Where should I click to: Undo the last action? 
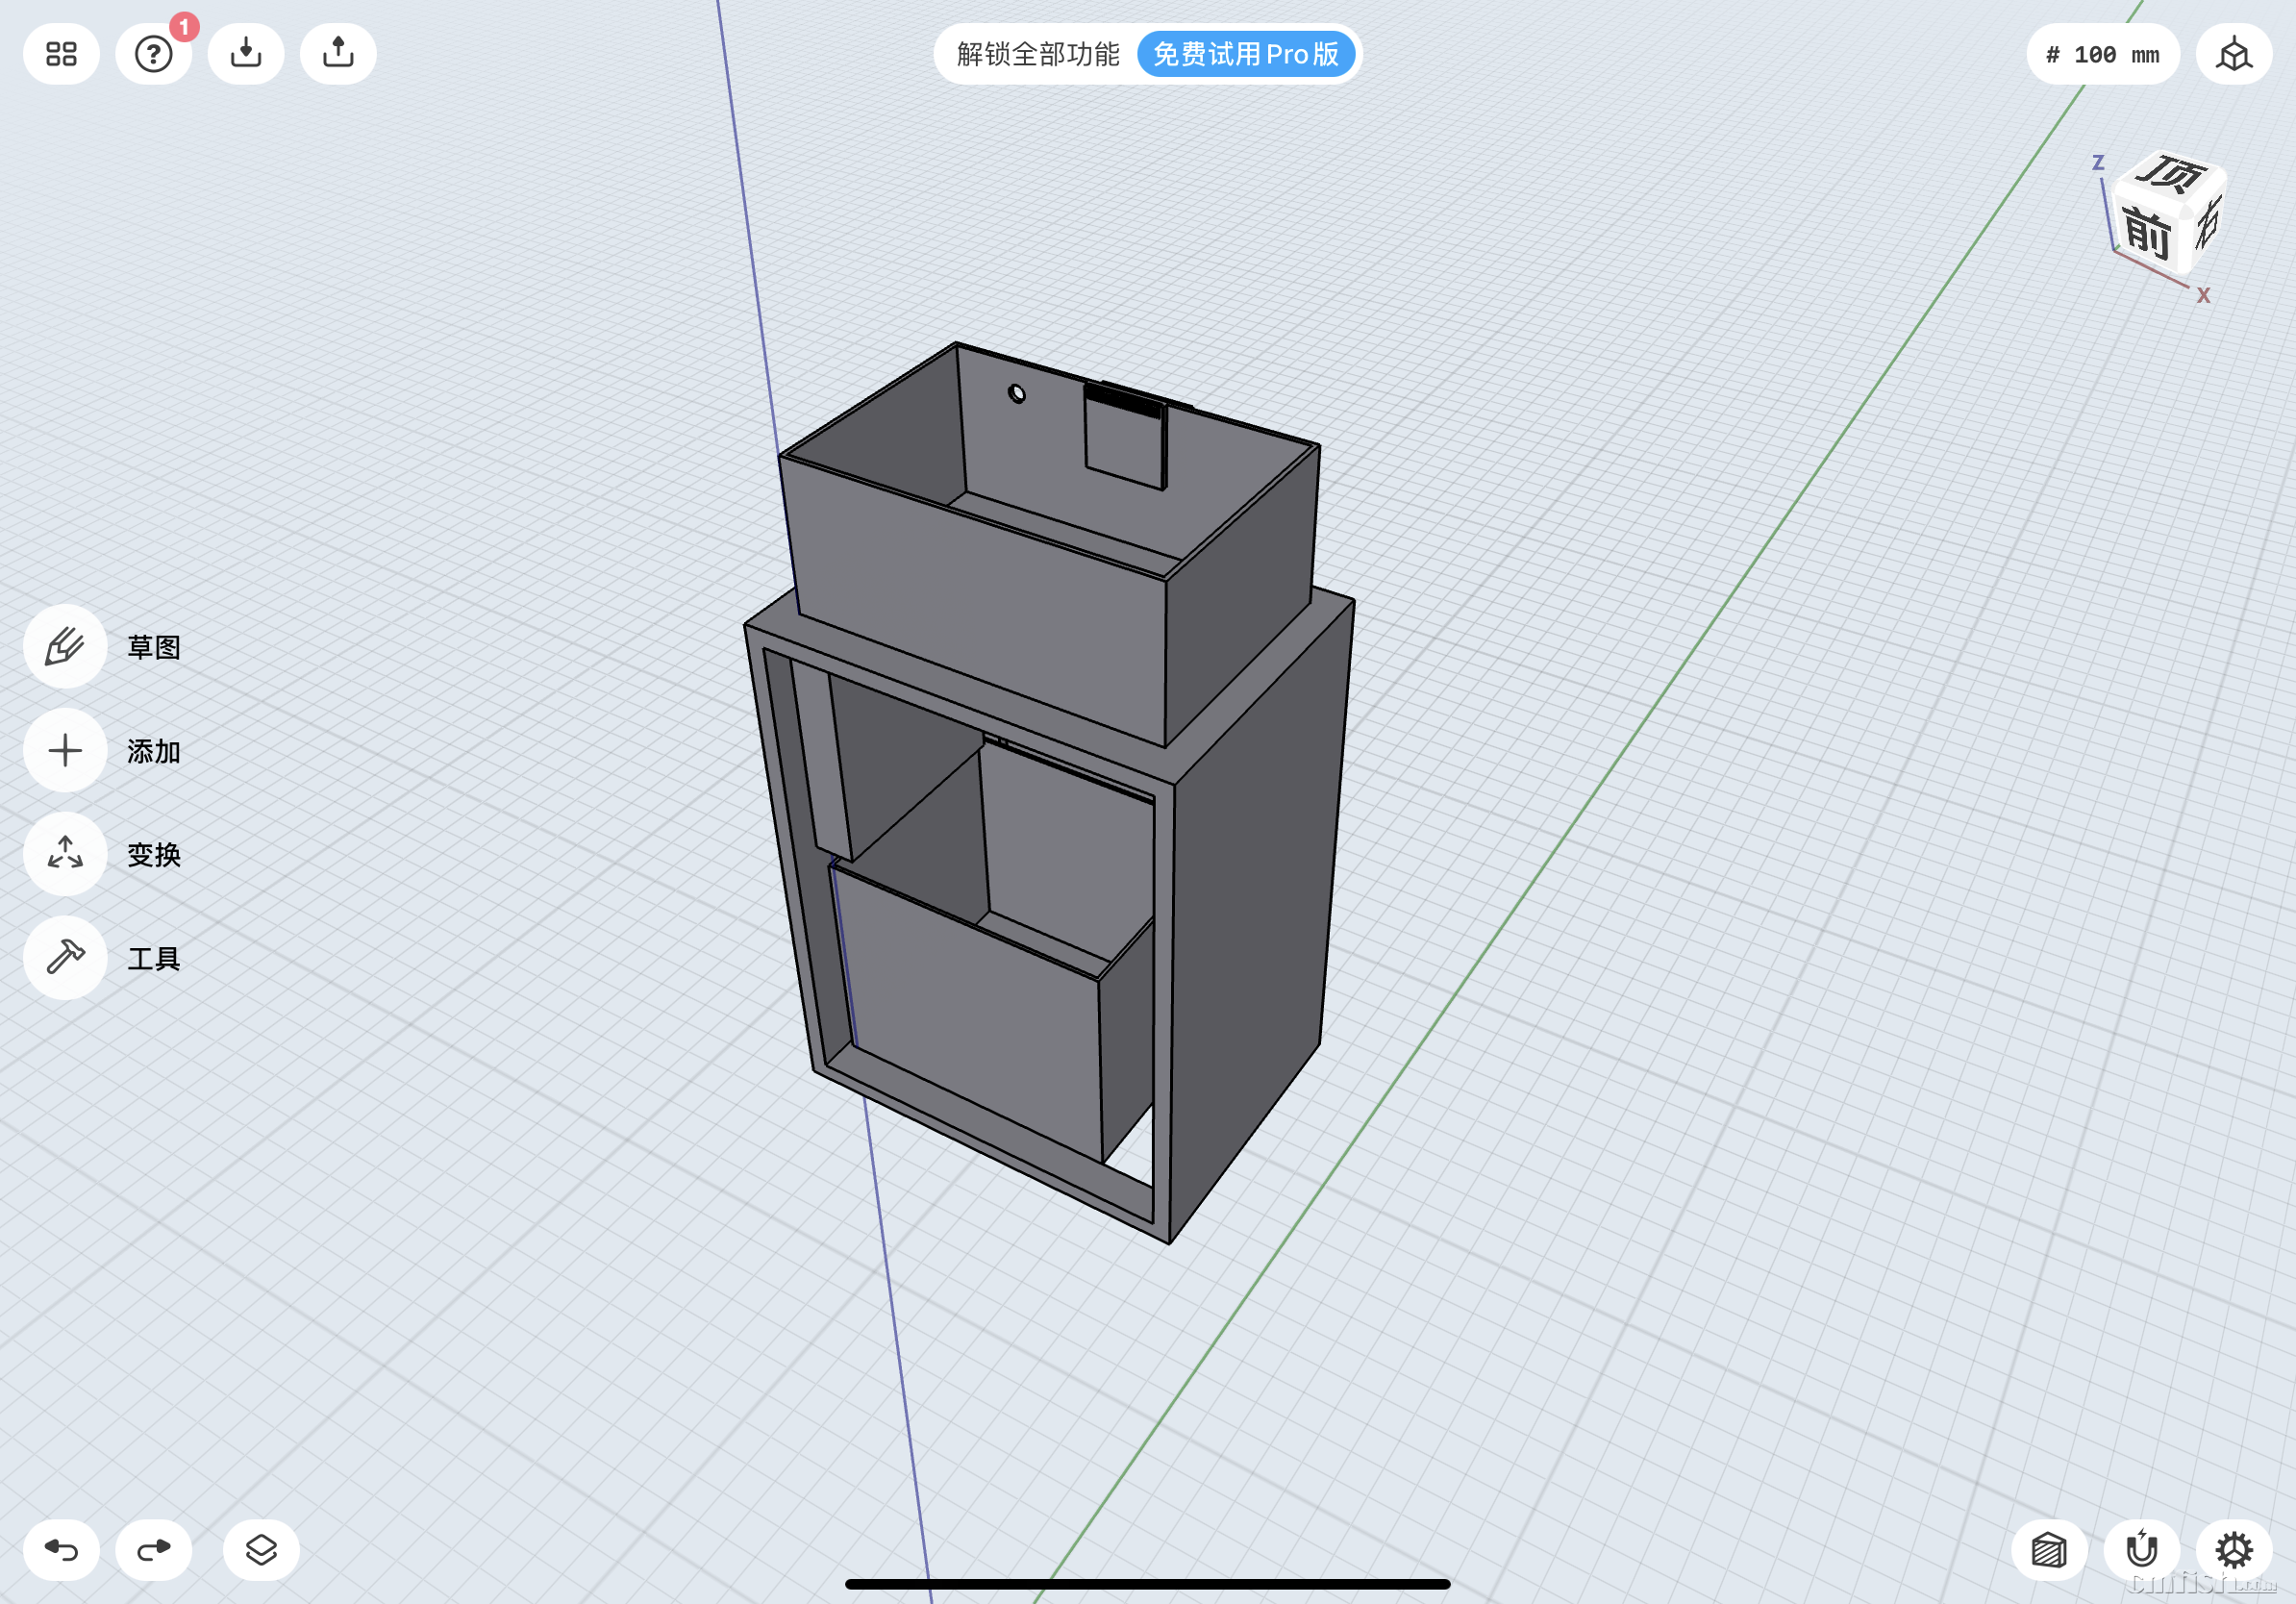tap(61, 1549)
